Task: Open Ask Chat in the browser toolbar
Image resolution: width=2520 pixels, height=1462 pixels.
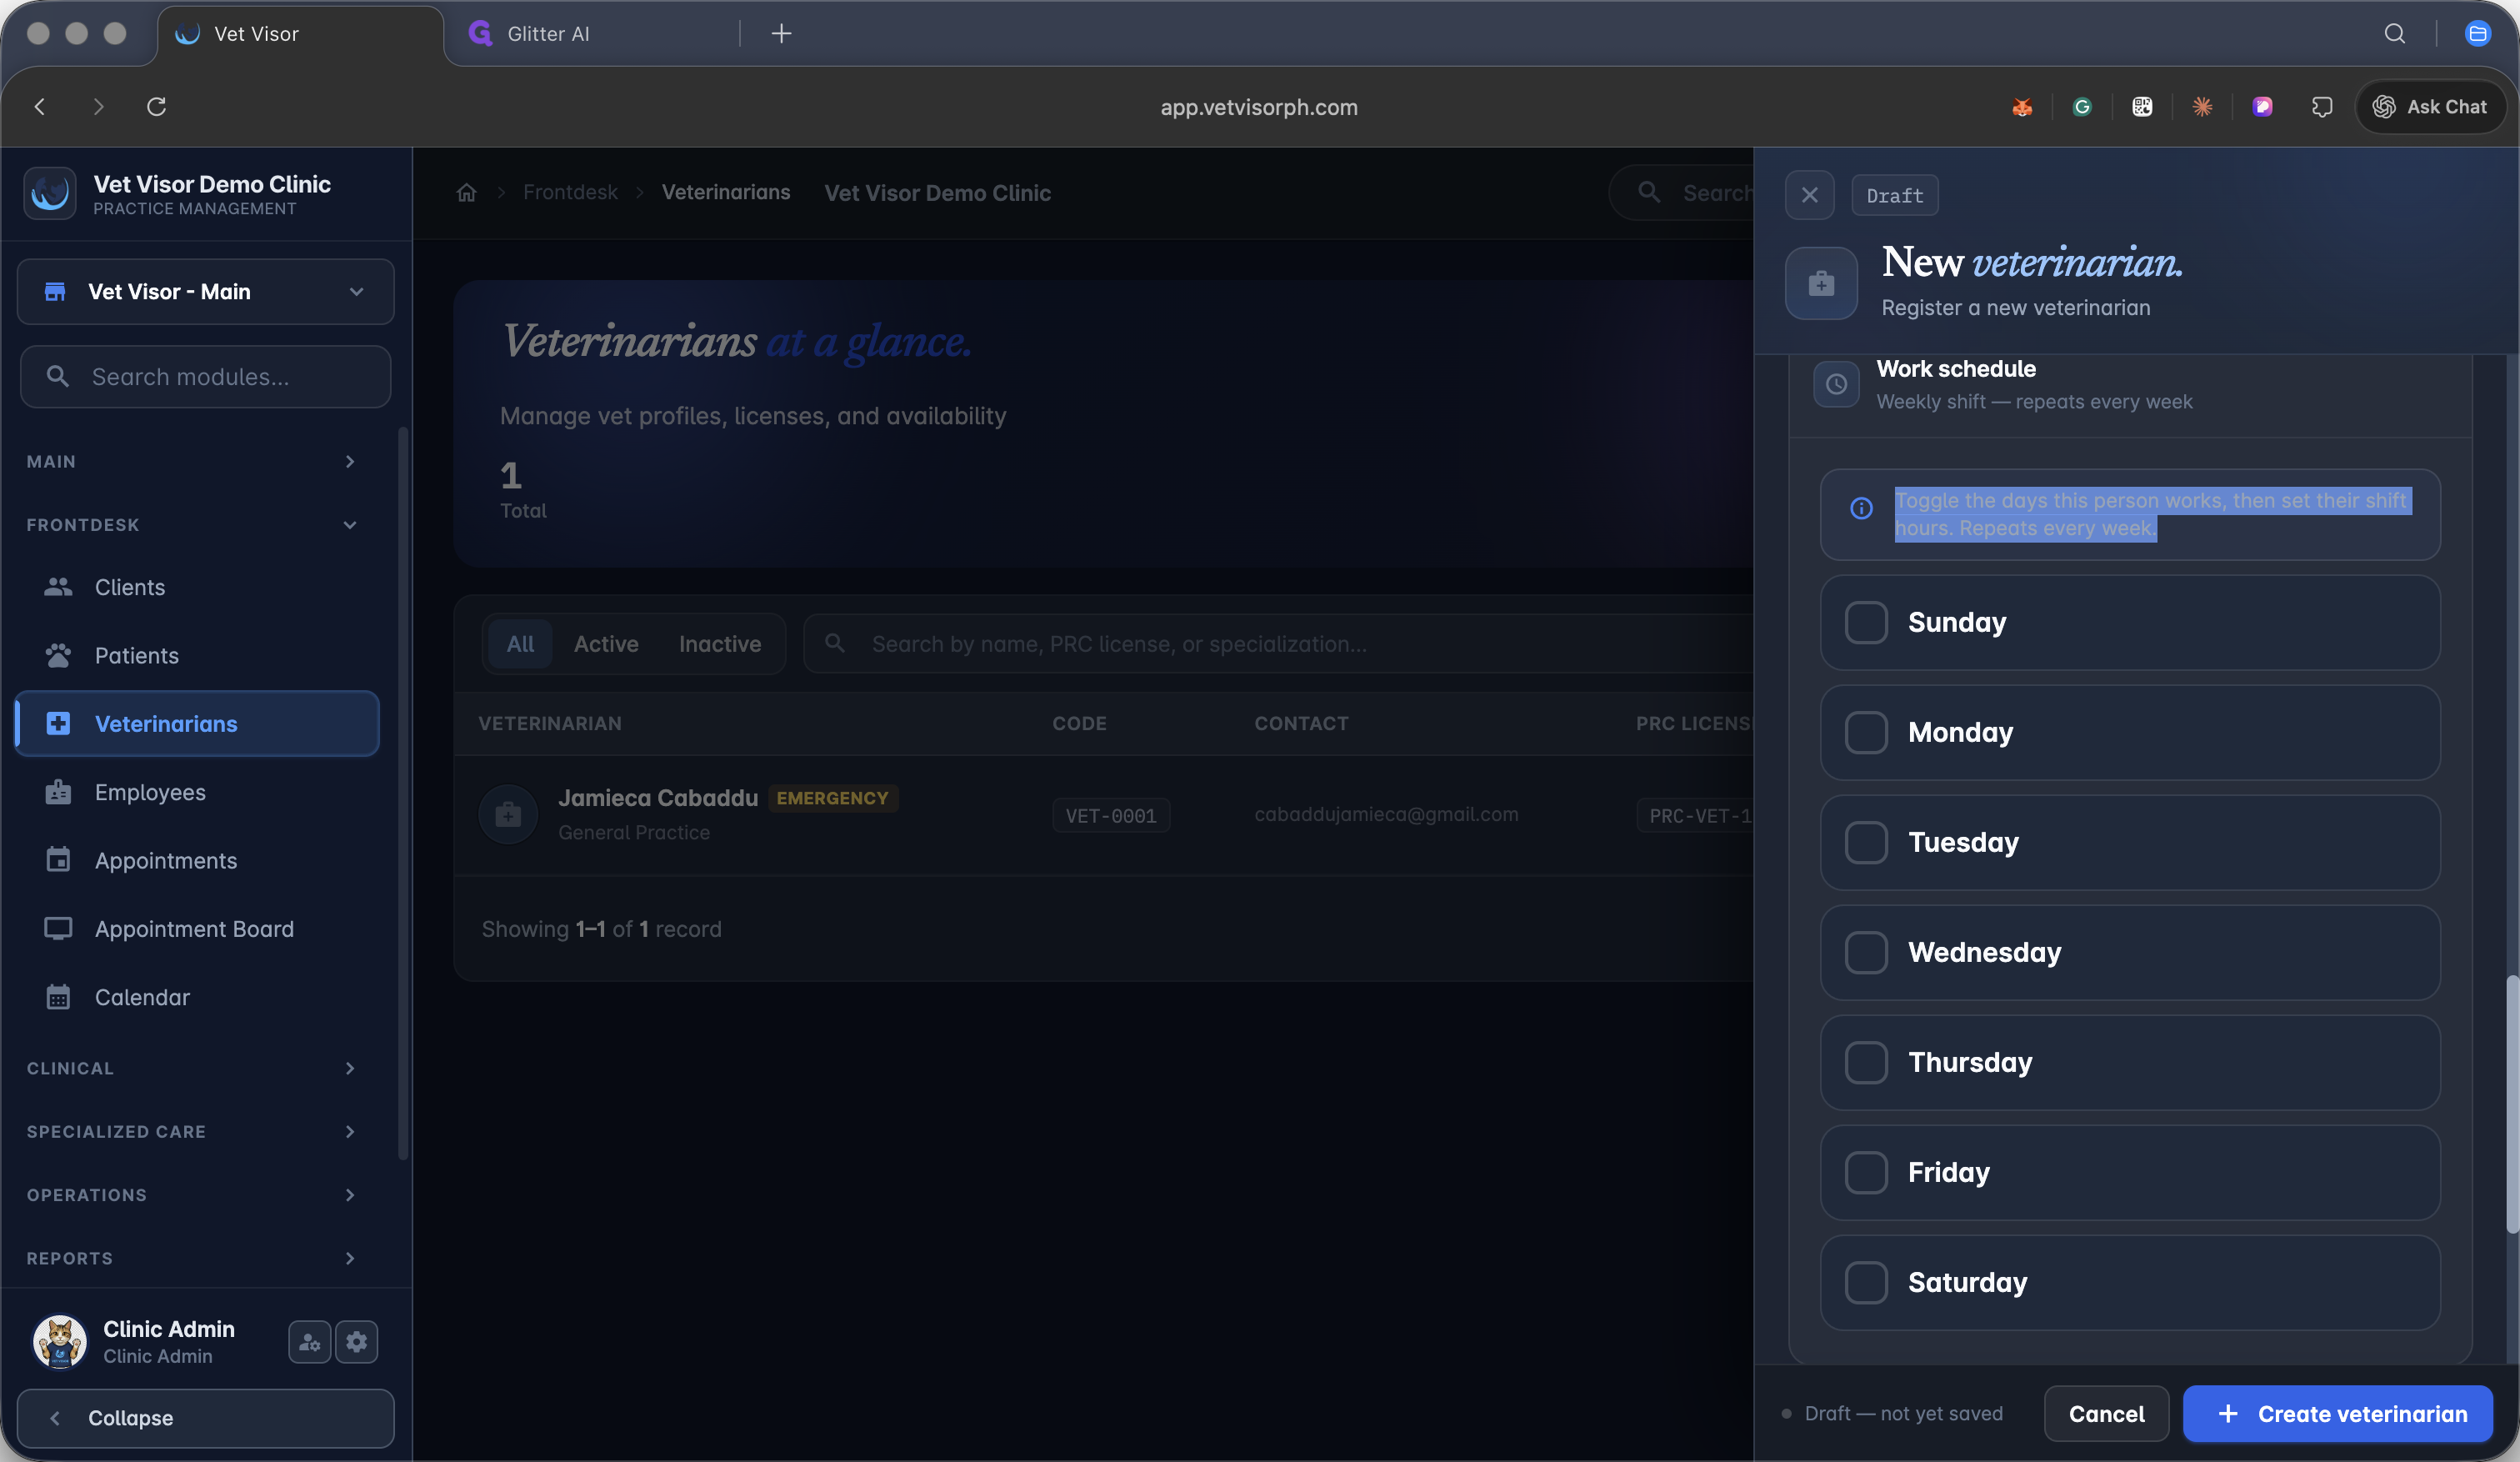Action: (x=2430, y=107)
